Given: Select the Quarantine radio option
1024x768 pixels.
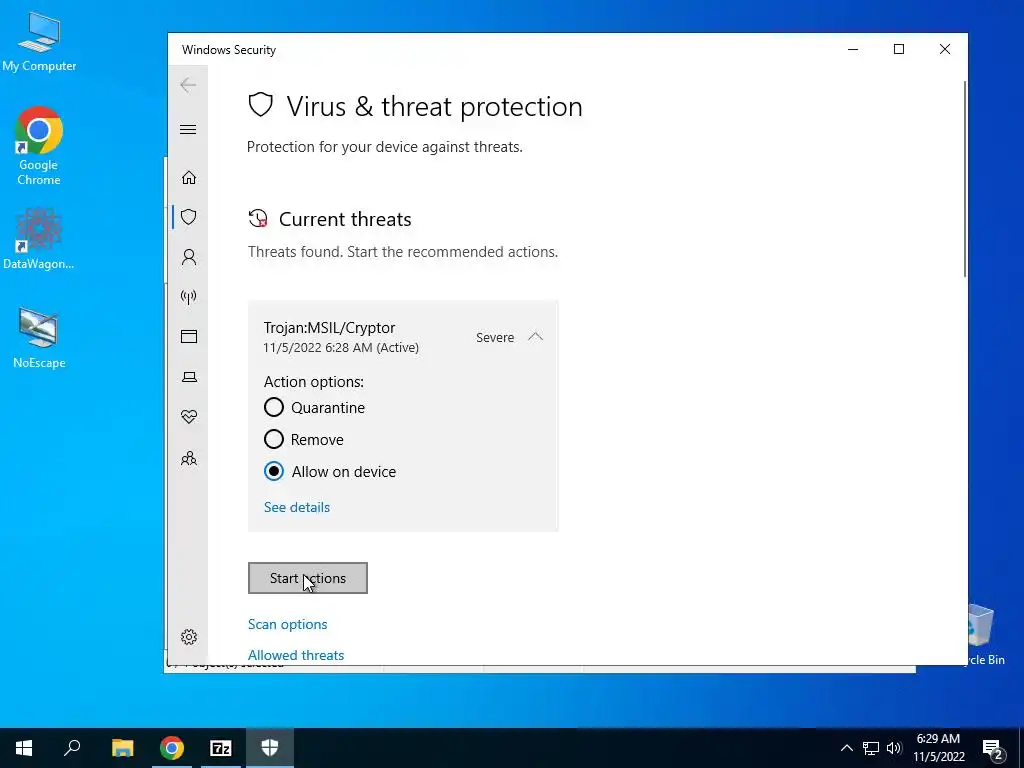Looking at the screenshot, I should [274, 408].
